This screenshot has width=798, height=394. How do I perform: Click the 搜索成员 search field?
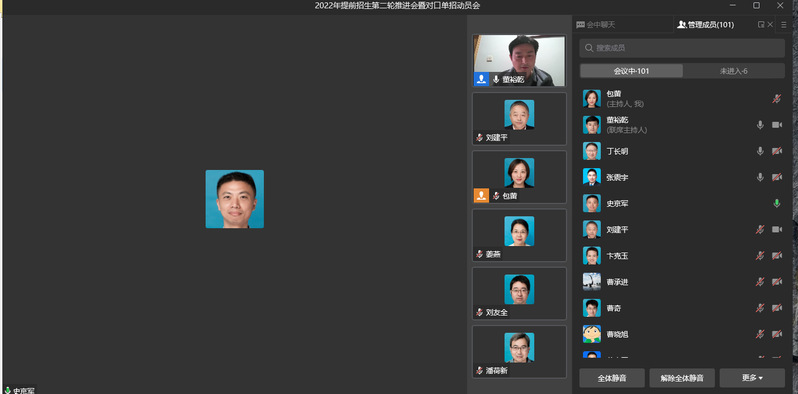682,48
